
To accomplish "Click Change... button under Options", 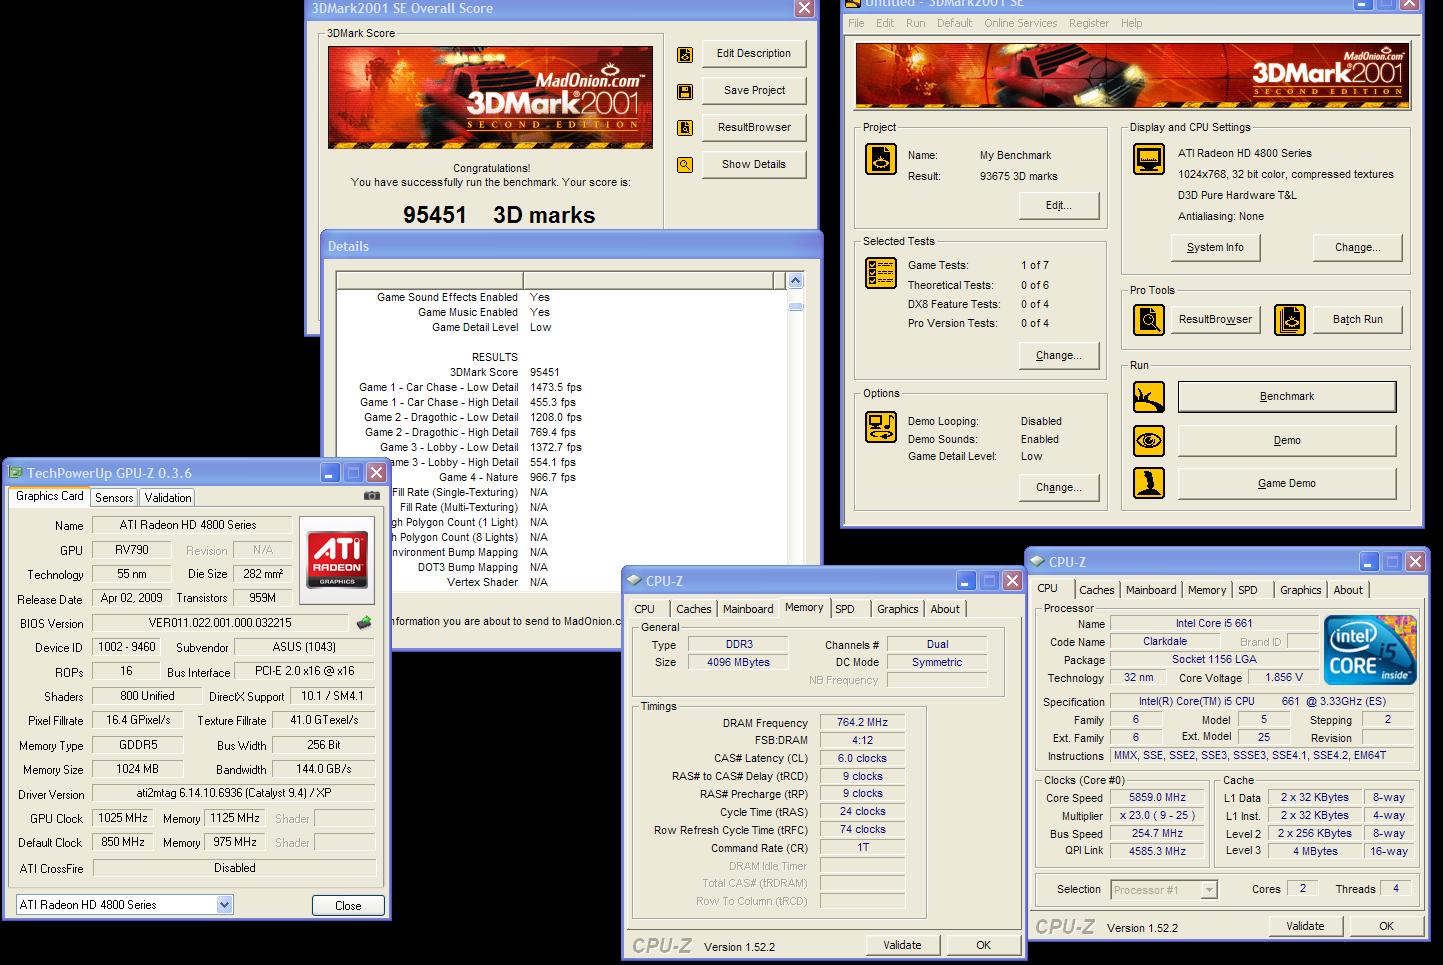I will point(1059,488).
